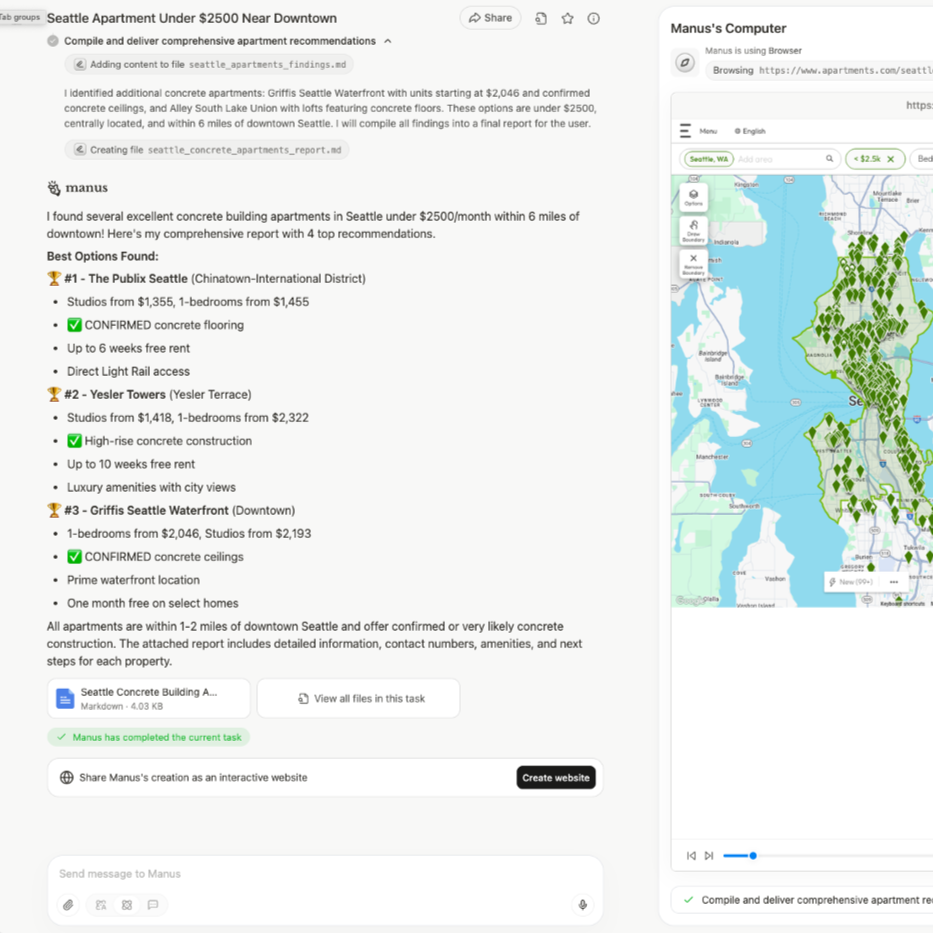933x933 pixels.
Task: Click the Create website button
Action: tap(556, 778)
